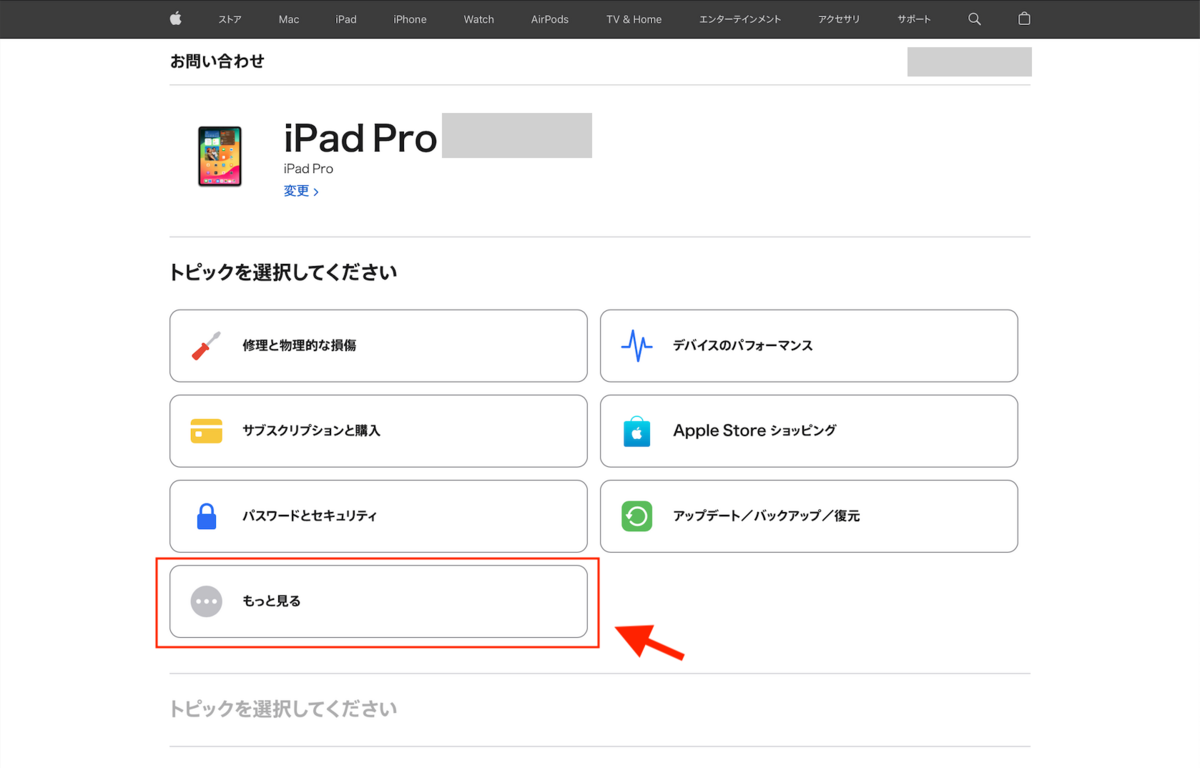1200x768 pixels.
Task: Open the Mac menu item
Action: (289, 19)
